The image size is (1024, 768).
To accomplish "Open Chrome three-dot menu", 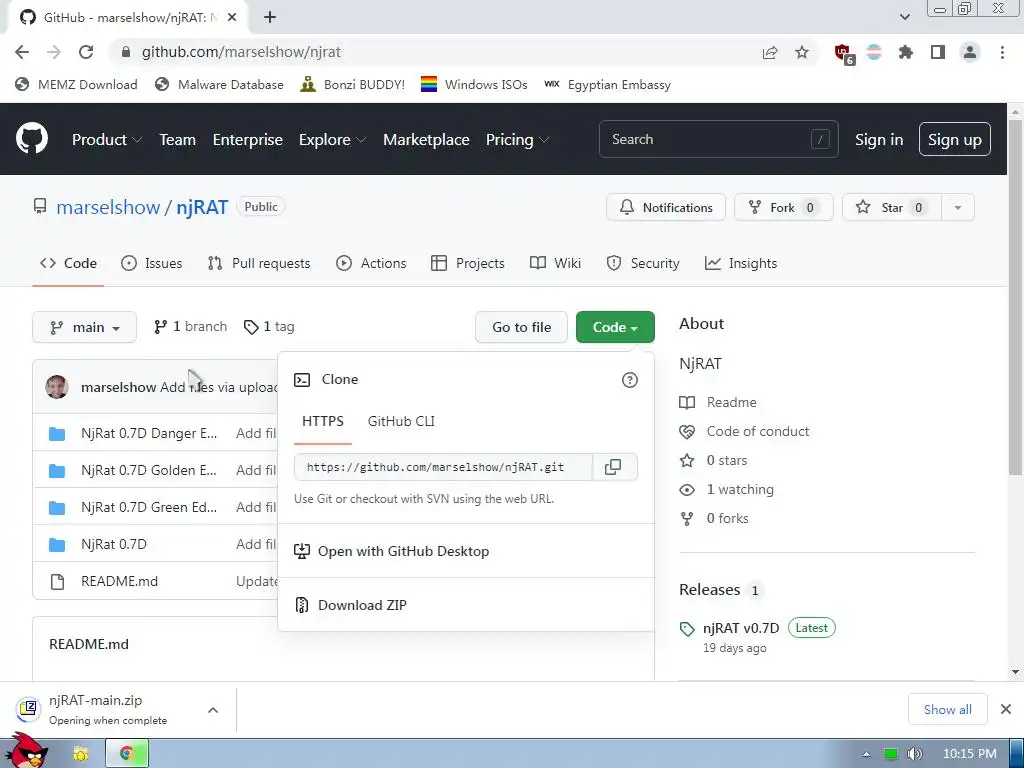I will point(1002,52).
